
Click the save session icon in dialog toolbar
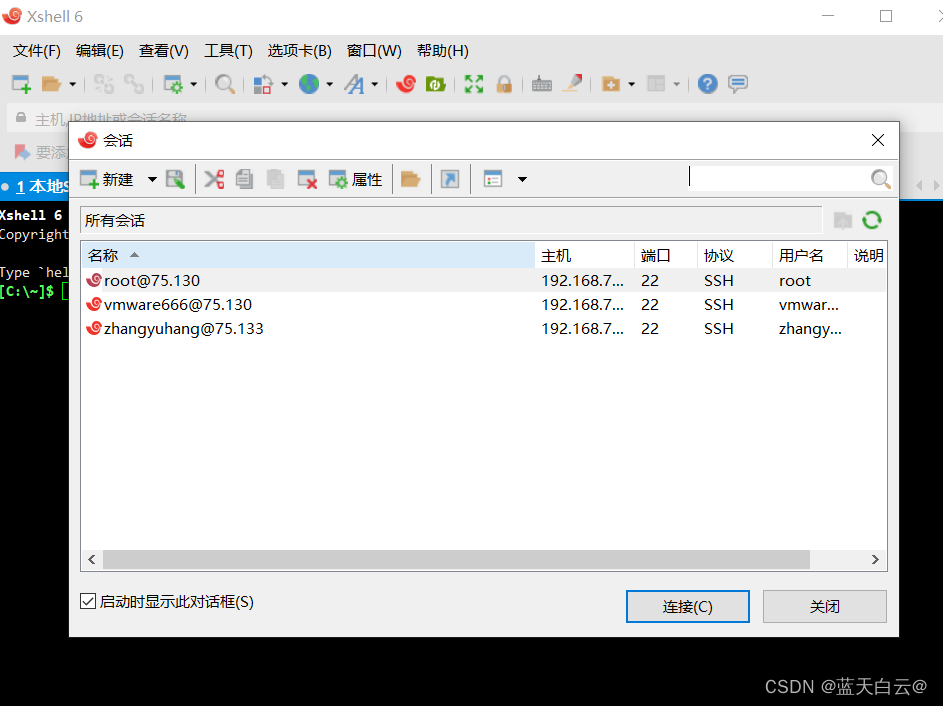[175, 179]
